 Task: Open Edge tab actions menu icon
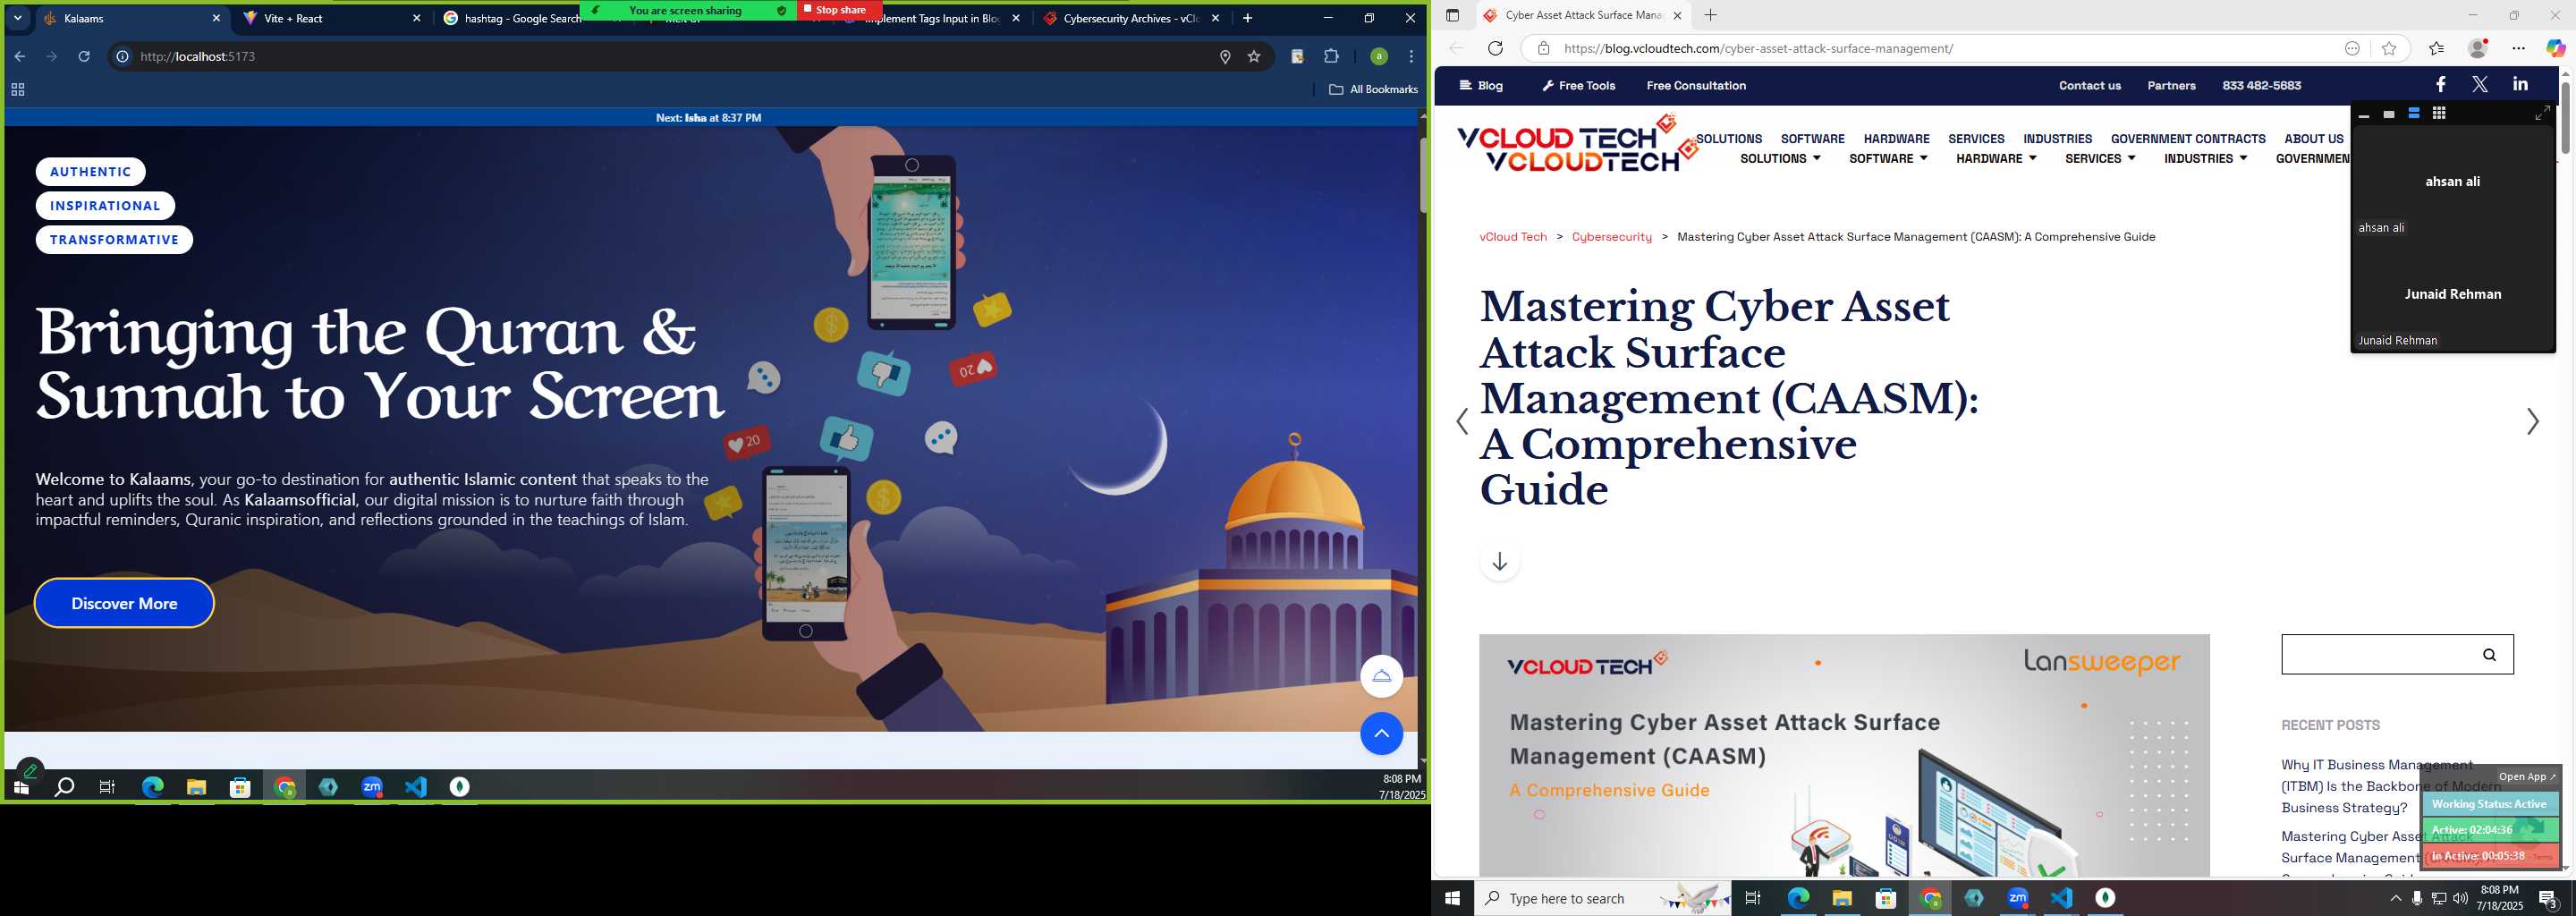click(x=1453, y=15)
